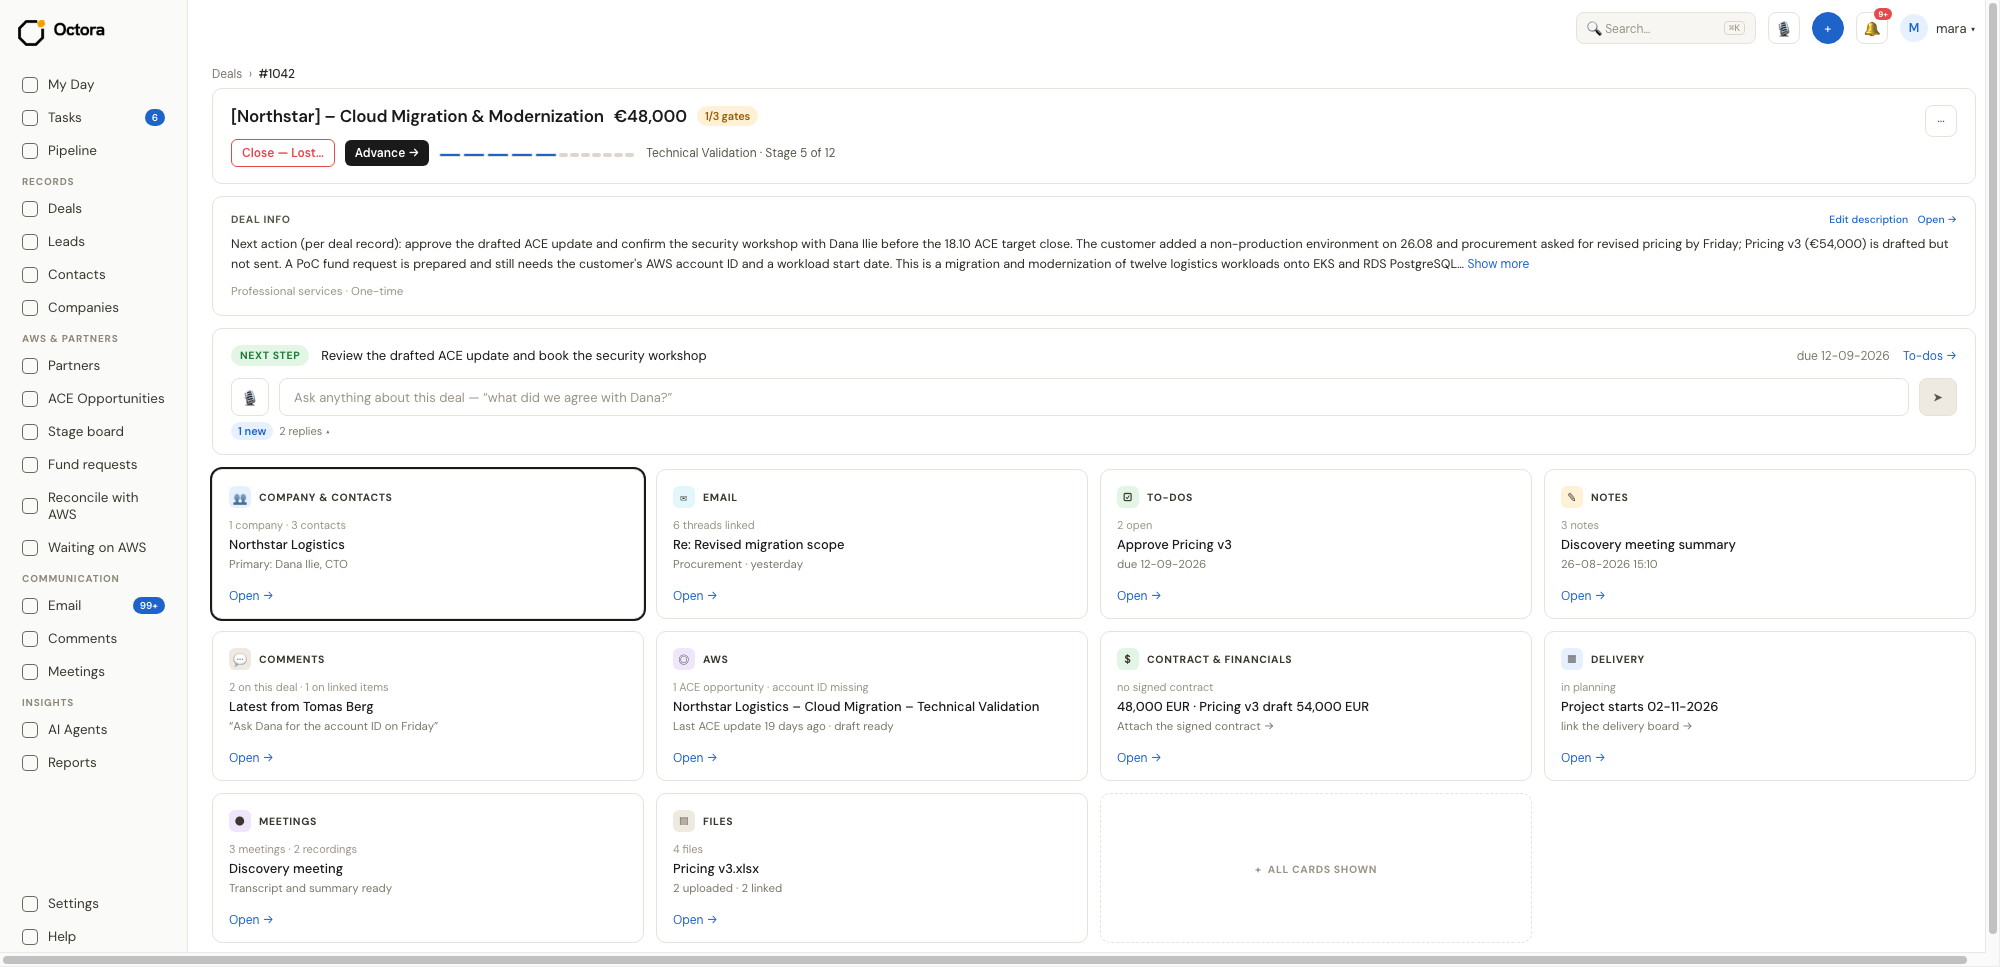2000x967 pixels.
Task: Click the AI Agents sidebar icon
Action: point(30,730)
